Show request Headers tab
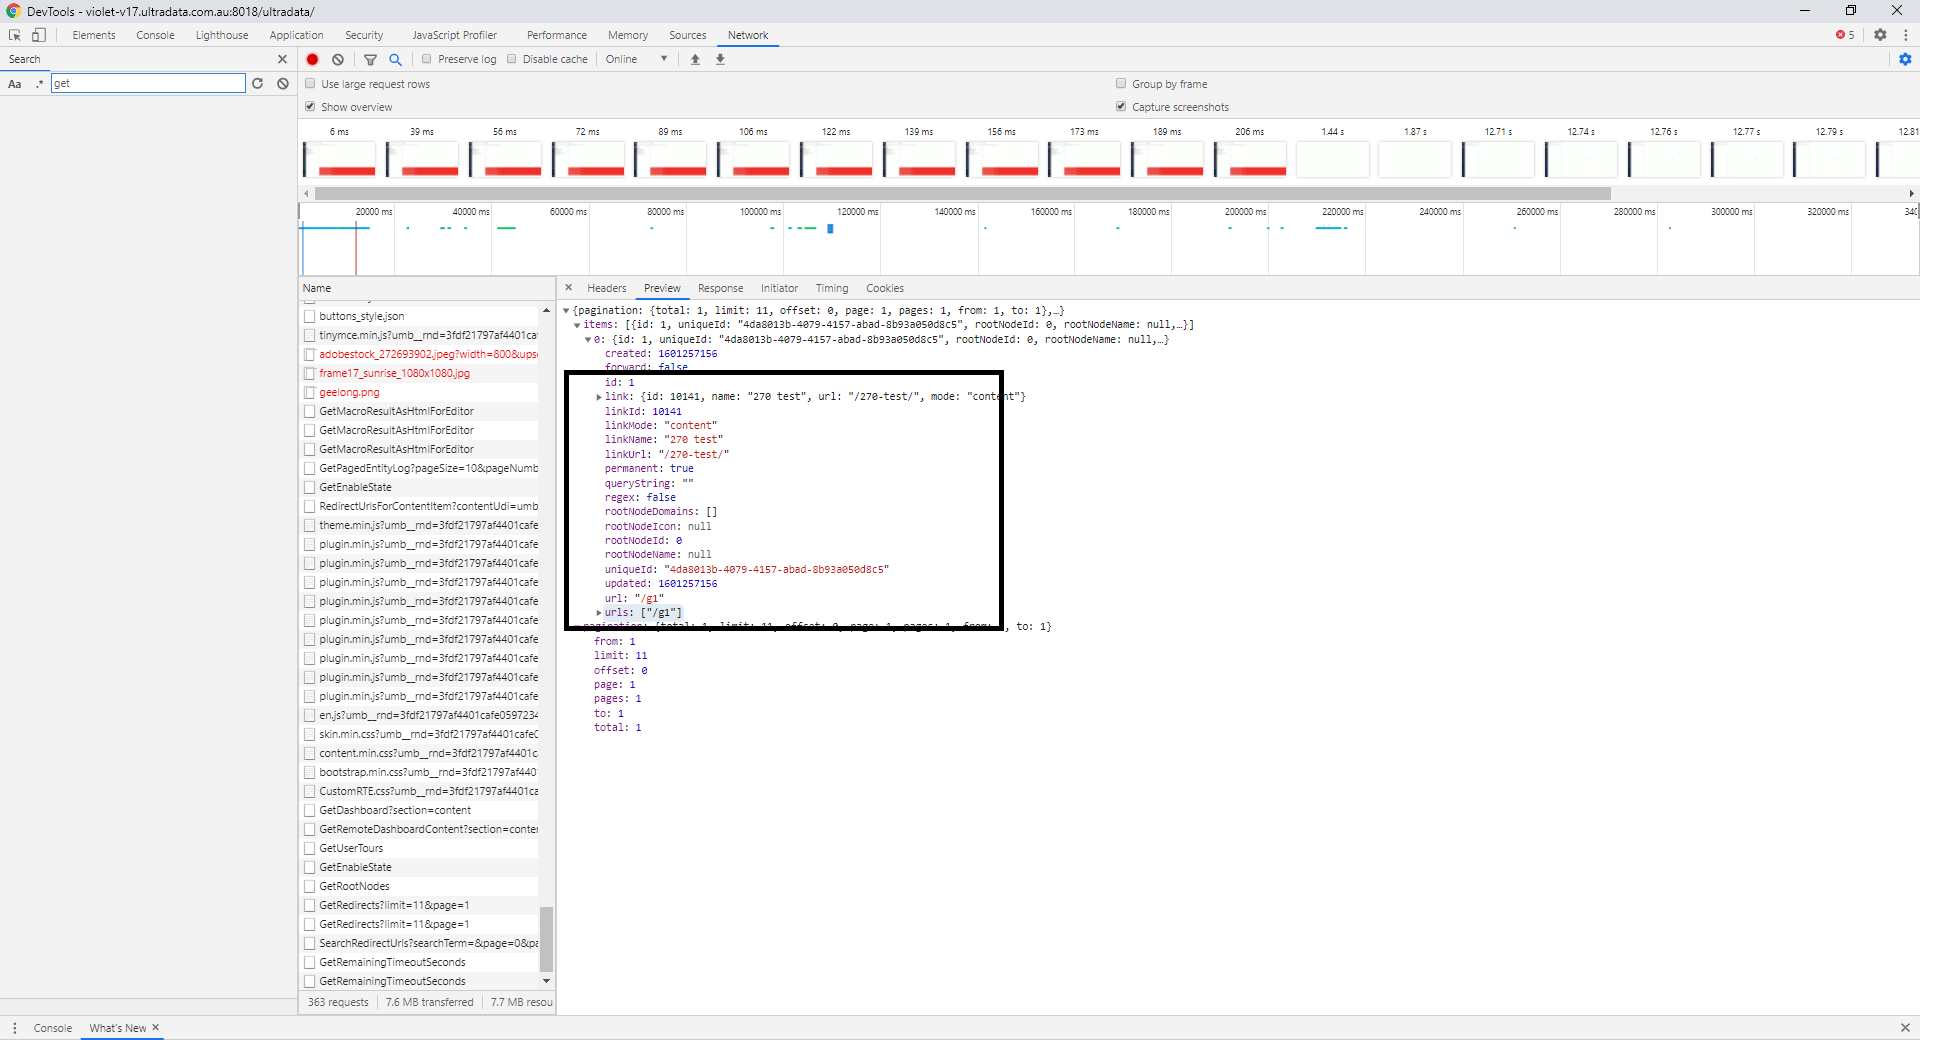 (607, 288)
